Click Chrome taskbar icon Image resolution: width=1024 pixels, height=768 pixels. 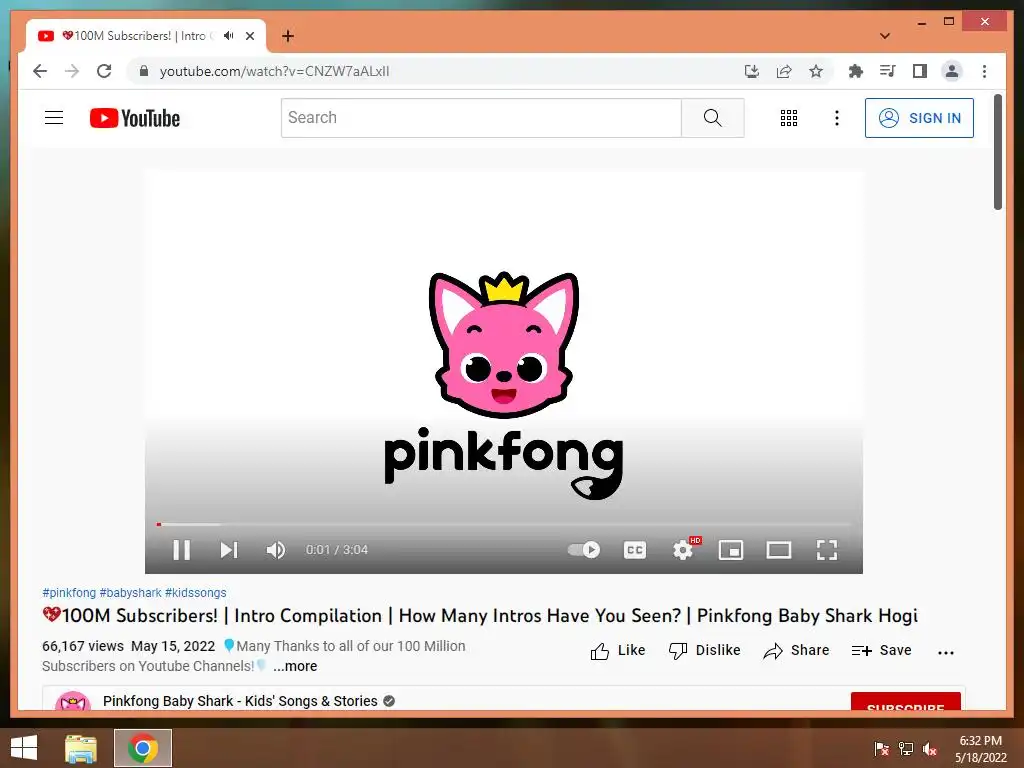pos(143,748)
